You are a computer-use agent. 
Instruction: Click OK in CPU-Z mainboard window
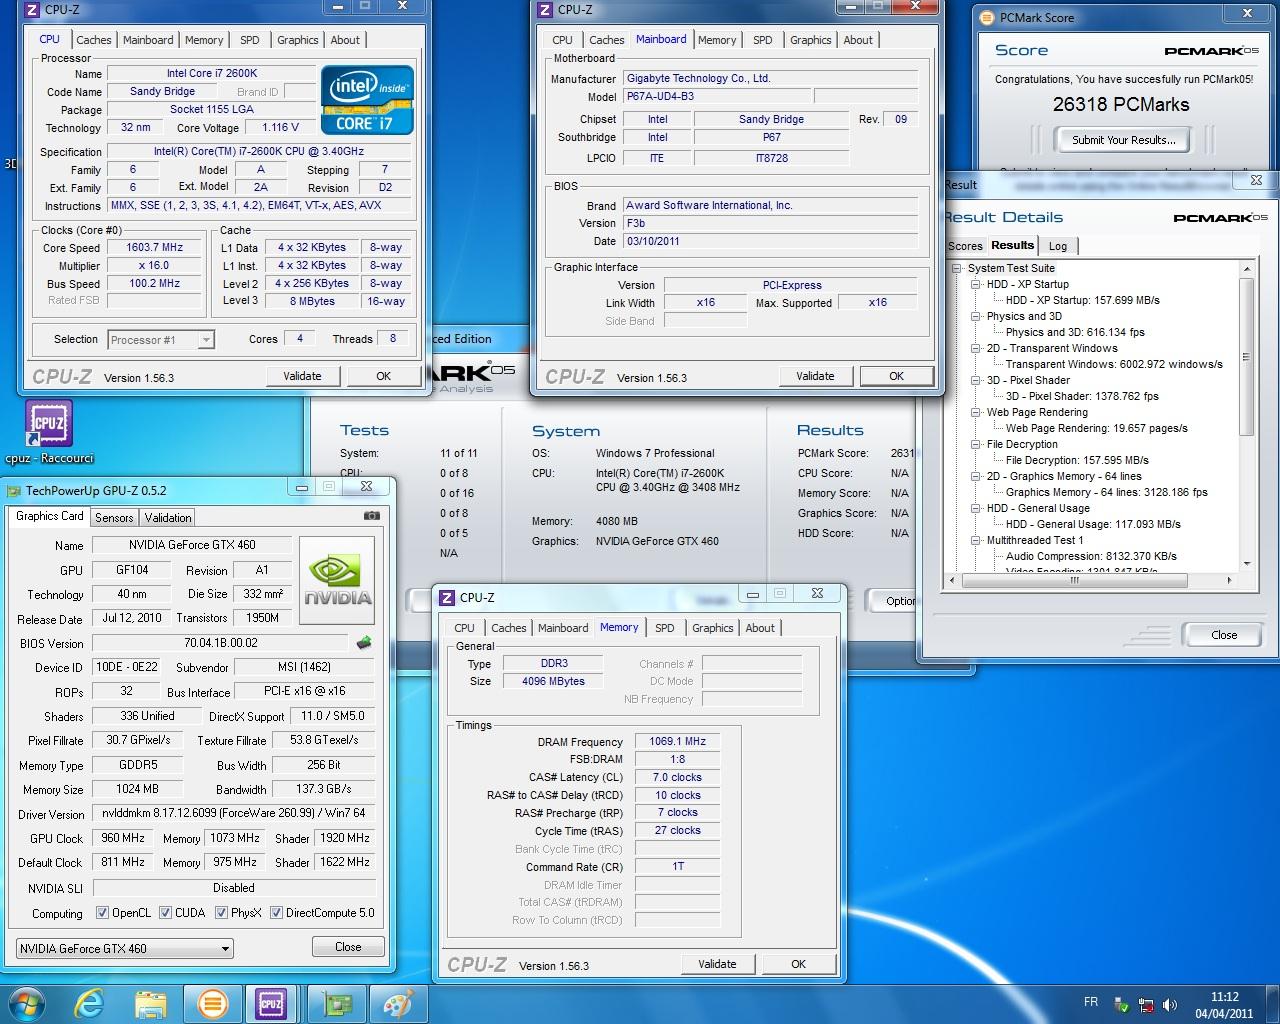896,376
